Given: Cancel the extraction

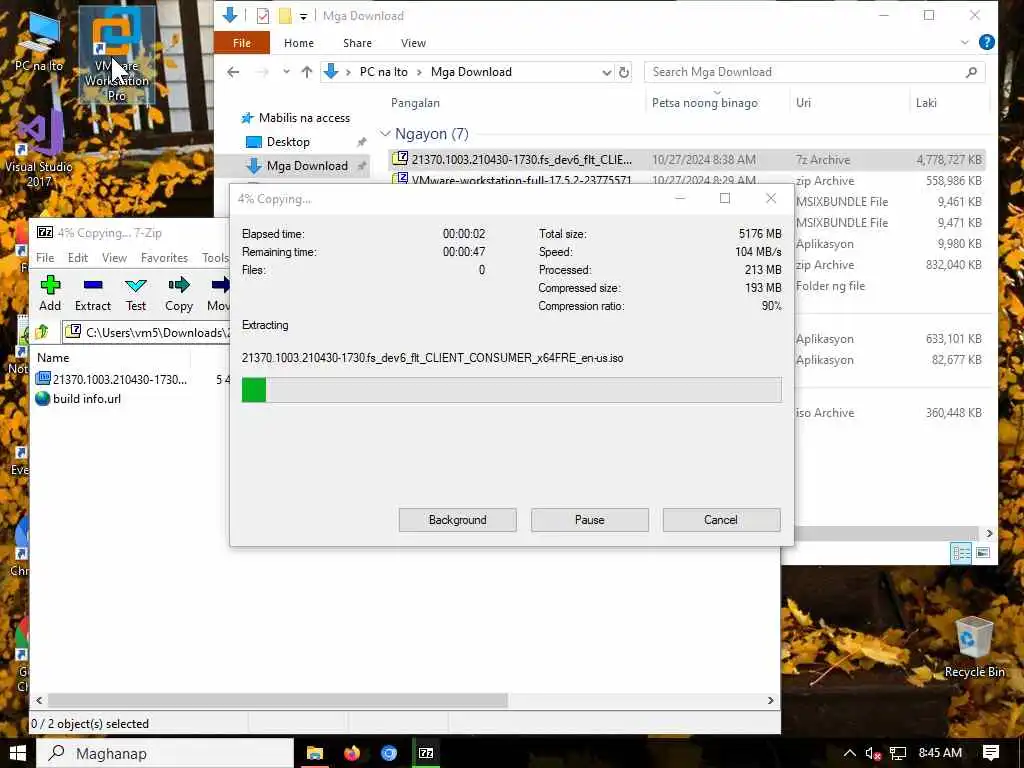Looking at the screenshot, I should click(721, 520).
